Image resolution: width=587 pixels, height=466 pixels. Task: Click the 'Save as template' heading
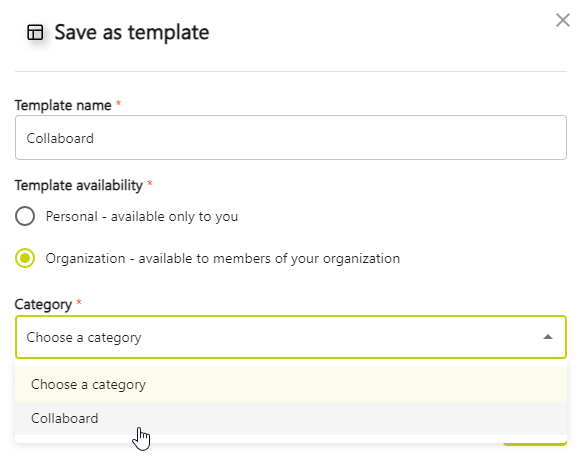[132, 33]
